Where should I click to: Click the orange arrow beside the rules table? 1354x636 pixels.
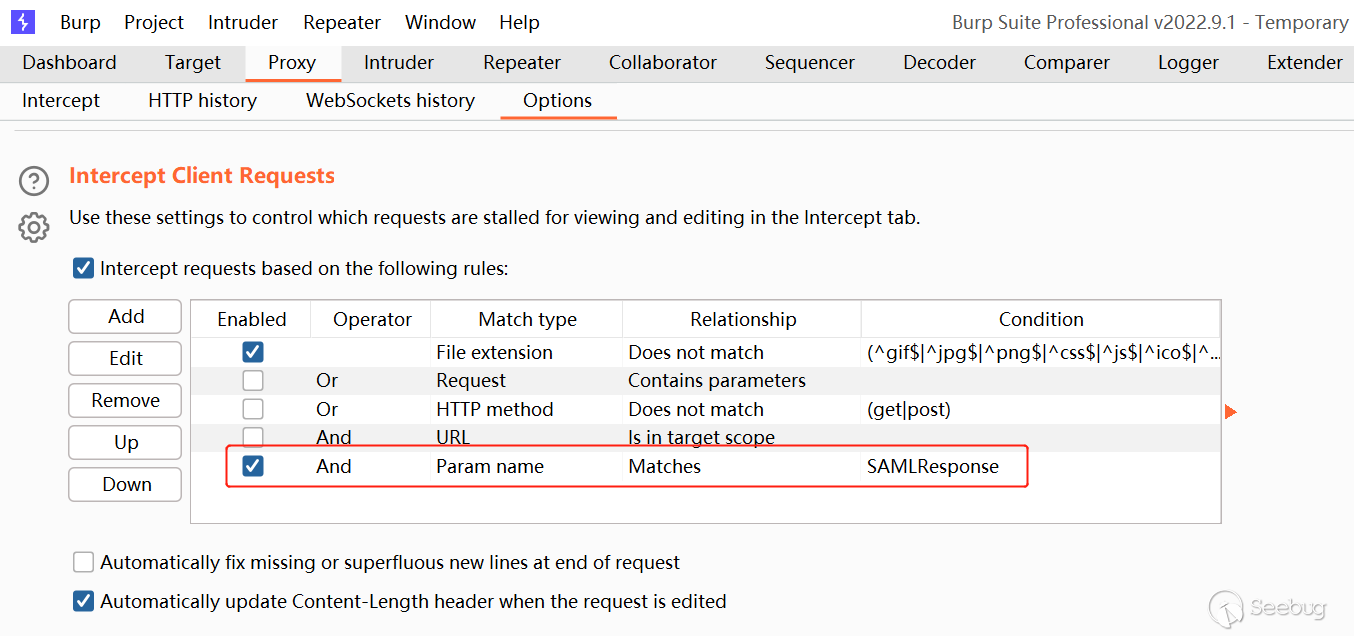[x=1231, y=411]
